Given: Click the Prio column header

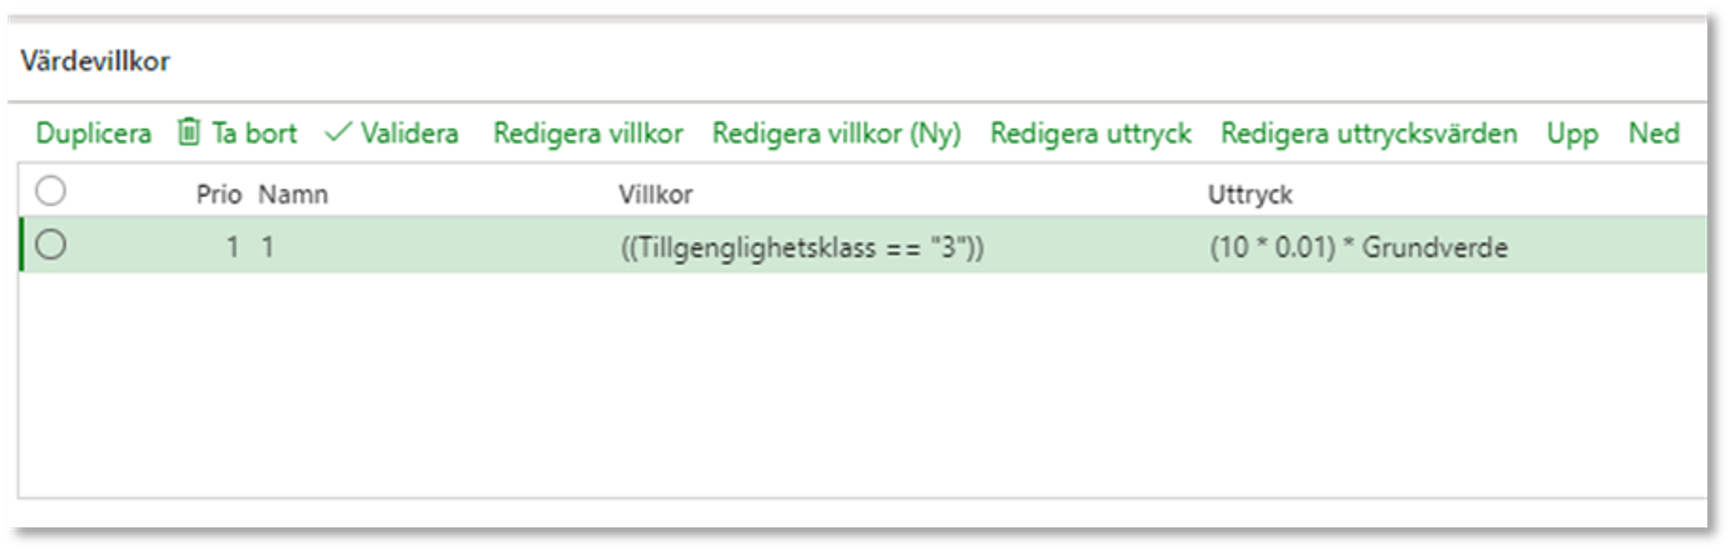Looking at the screenshot, I should pos(219,194).
